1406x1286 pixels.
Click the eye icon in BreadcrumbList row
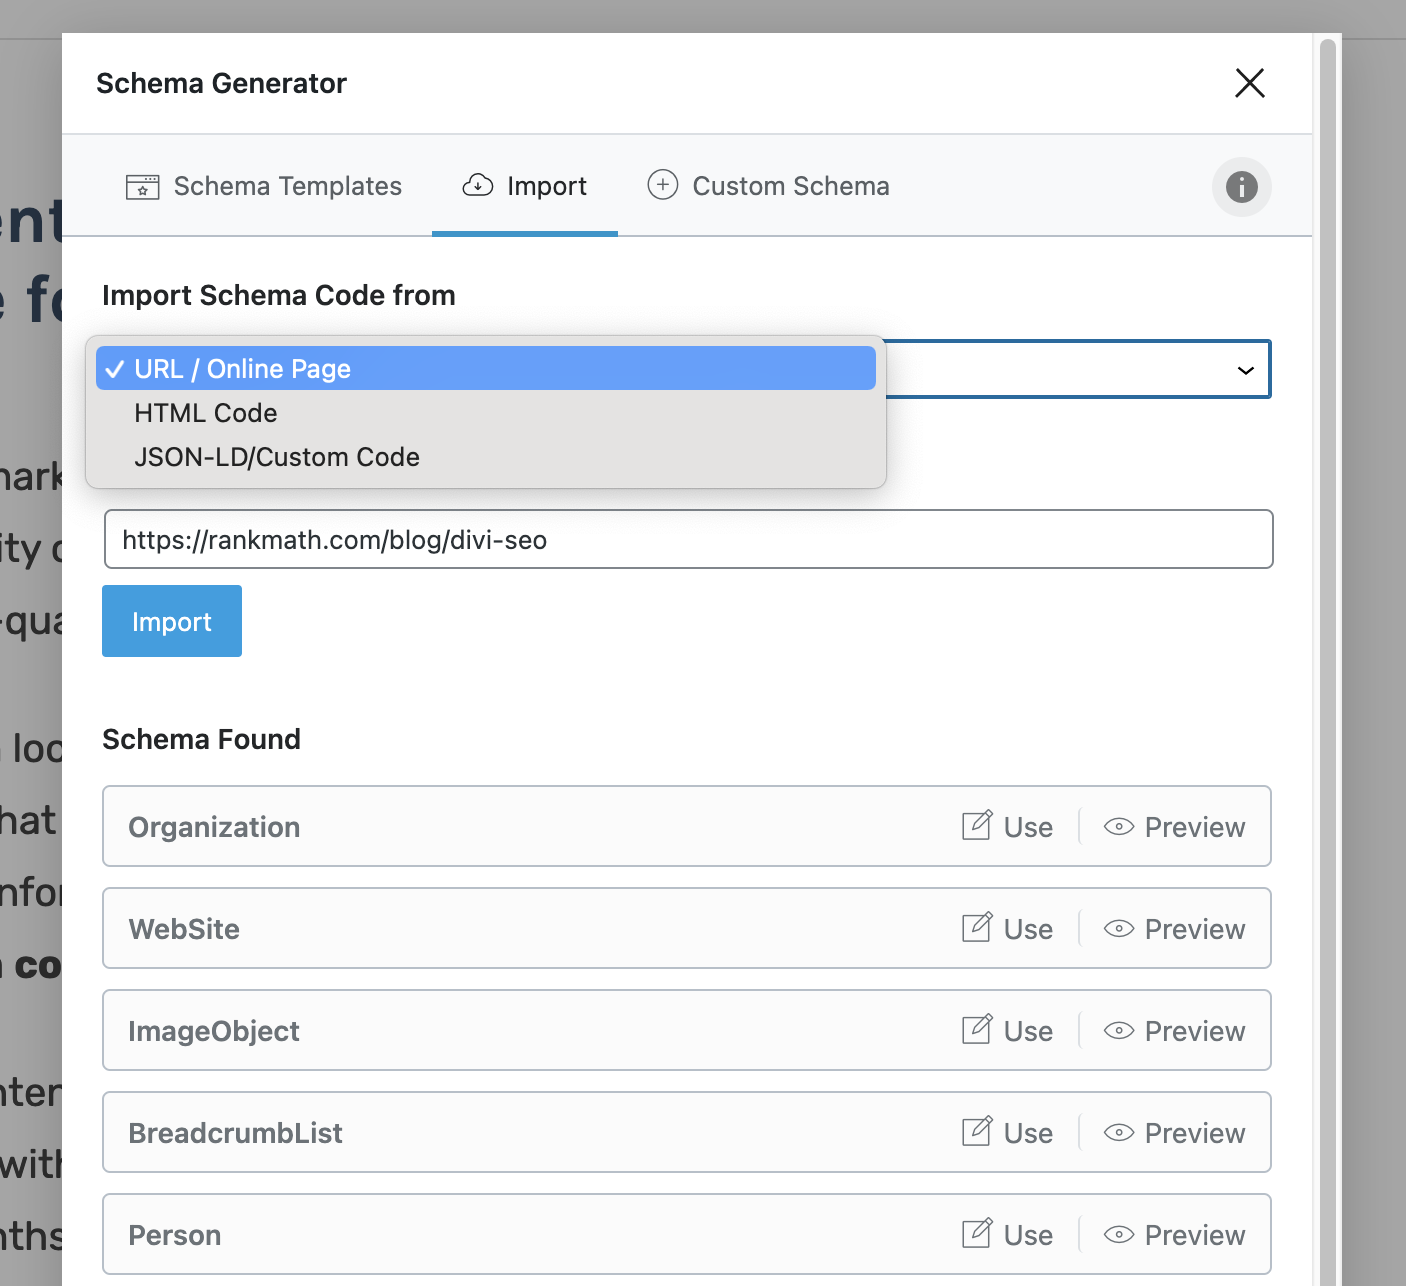[x=1119, y=1133]
